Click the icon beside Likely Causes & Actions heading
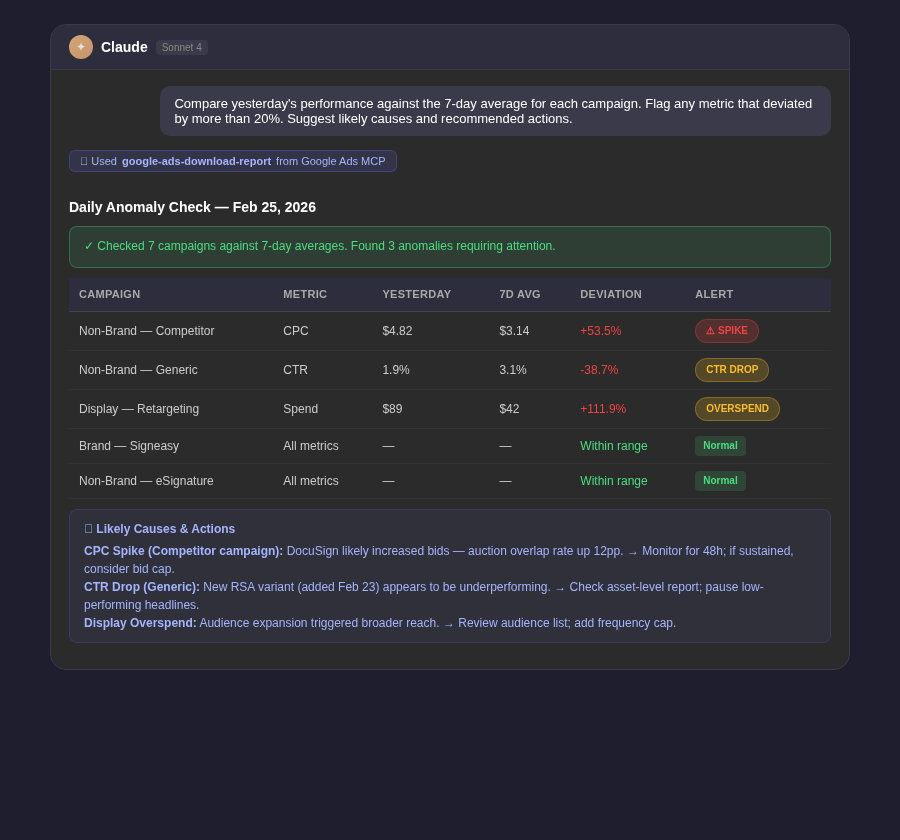Screen dimensions: 900x840 (x=88, y=528)
